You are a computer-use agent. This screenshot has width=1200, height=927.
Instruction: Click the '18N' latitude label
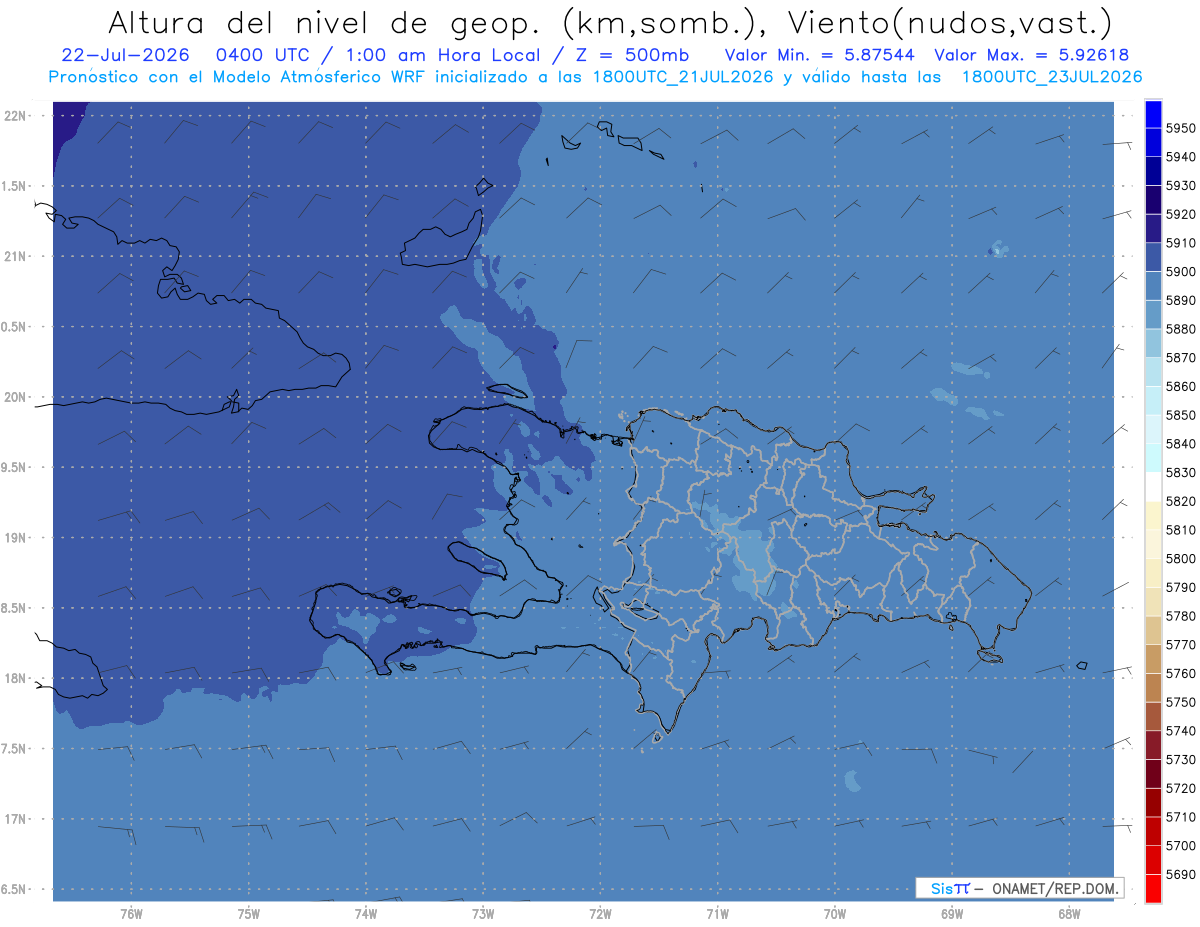(16, 678)
